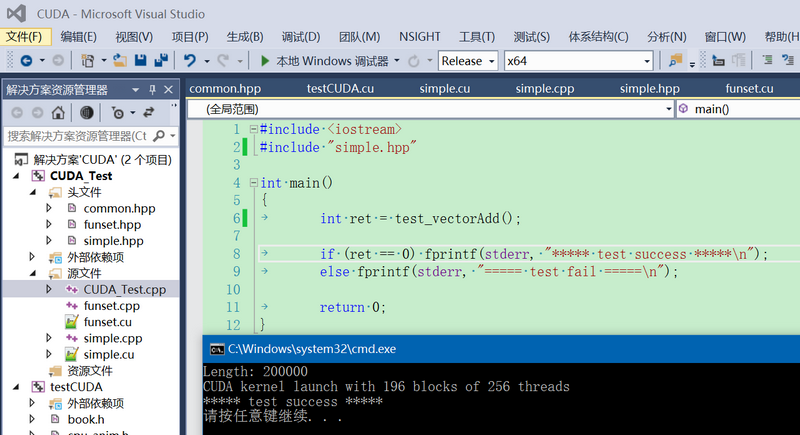The height and width of the screenshot is (435, 800).
Task: Open the 项目(P) menu
Action: point(190,37)
